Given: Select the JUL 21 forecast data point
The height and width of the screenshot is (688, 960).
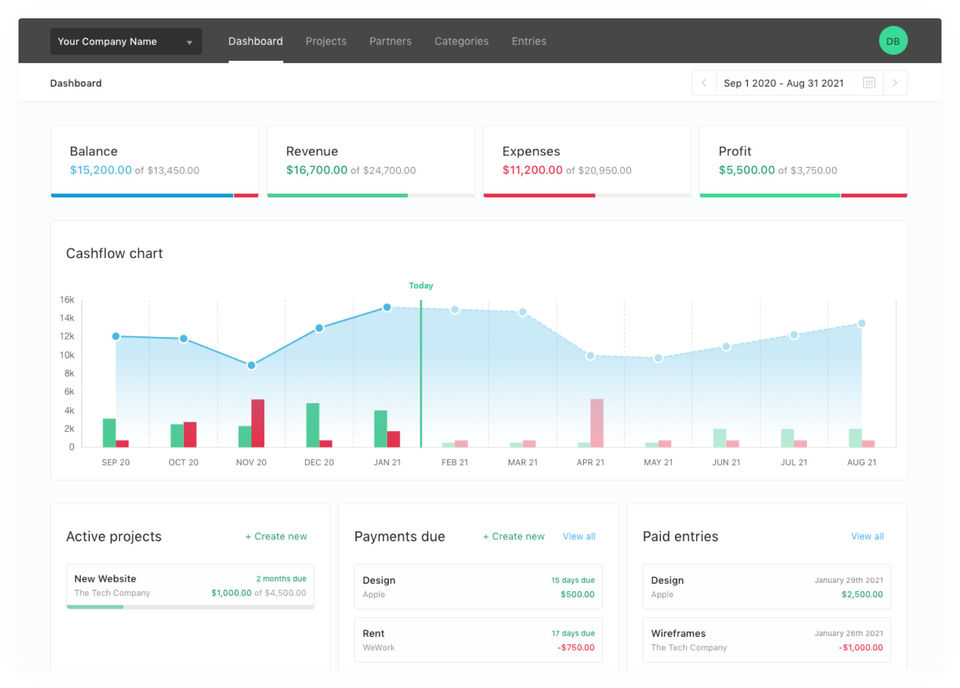Looking at the screenshot, I should pyautogui.click(x=794, y=335).
